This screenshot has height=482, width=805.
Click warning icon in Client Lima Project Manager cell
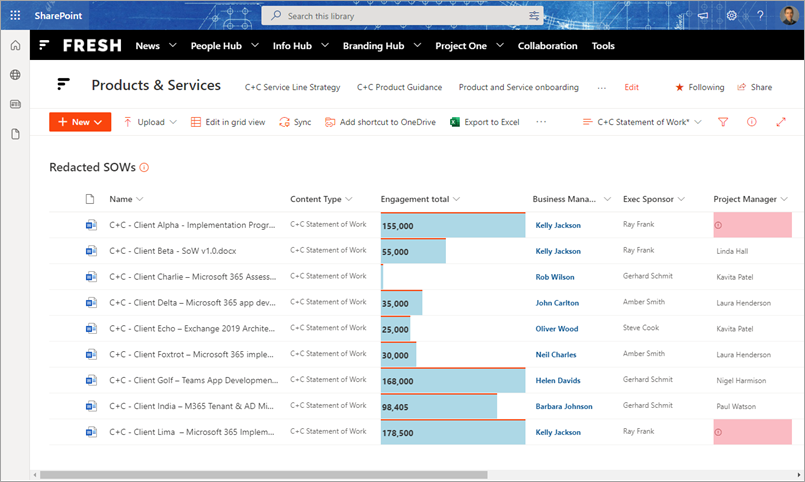pyautogui.click(x=718, y=432)
